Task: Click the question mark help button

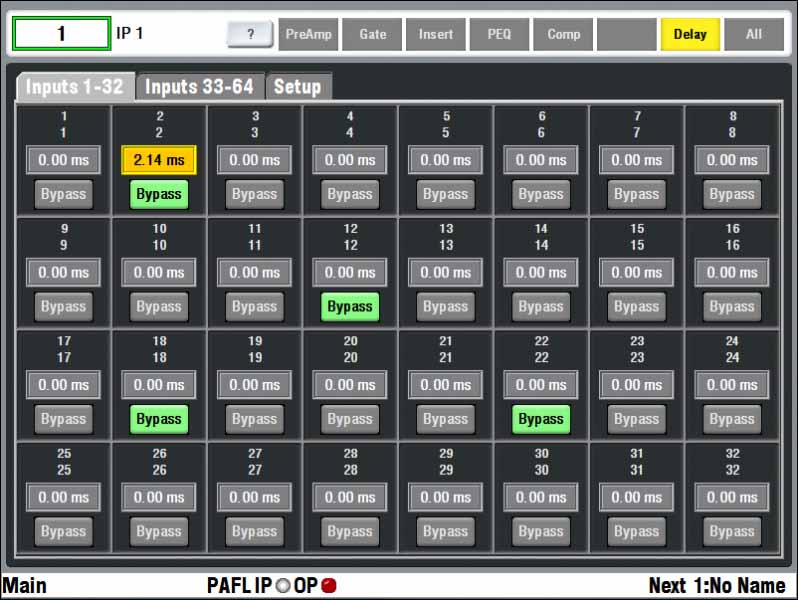Action: 250,34
